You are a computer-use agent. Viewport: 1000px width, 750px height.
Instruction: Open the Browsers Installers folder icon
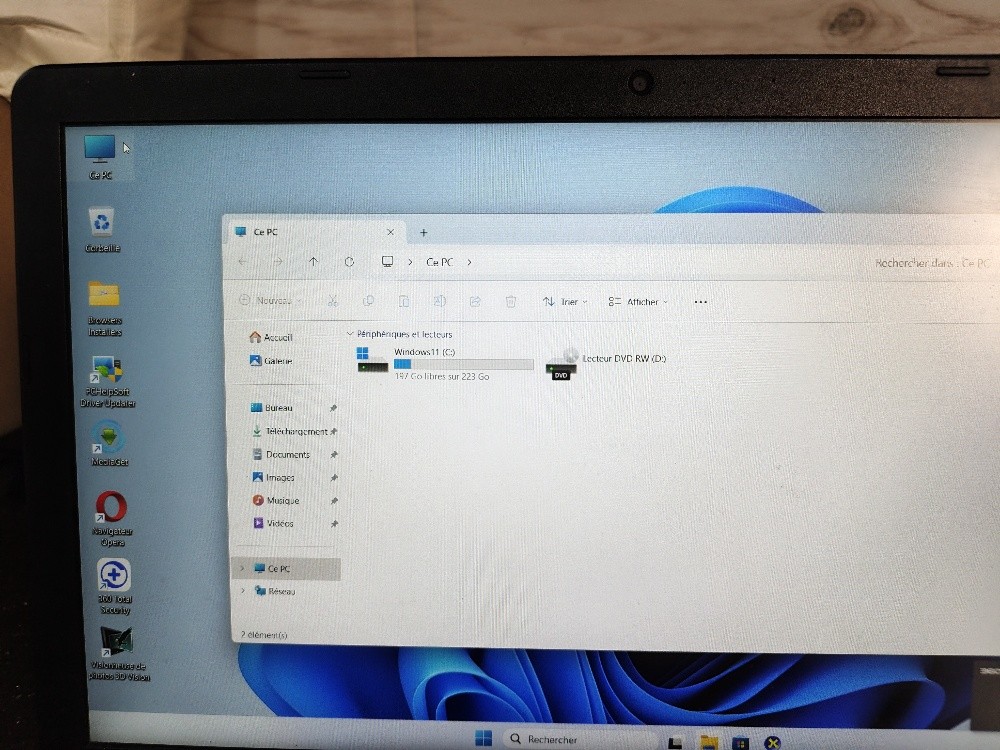point(105,309)
